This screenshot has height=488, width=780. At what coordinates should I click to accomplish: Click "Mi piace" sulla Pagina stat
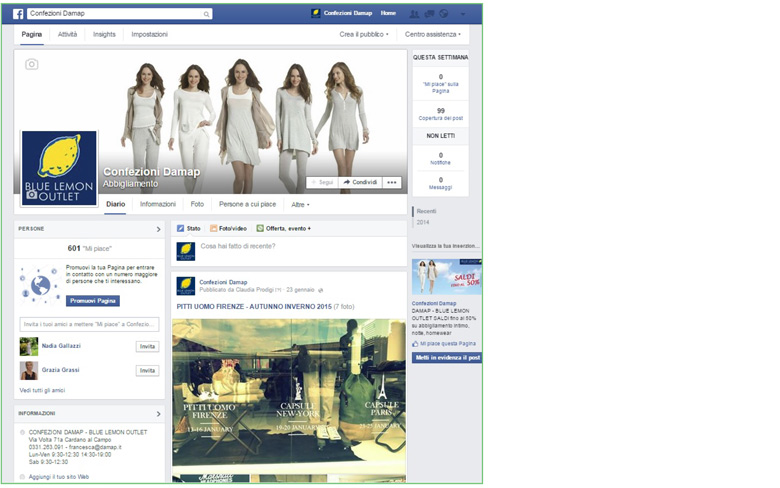pos(441,84)
